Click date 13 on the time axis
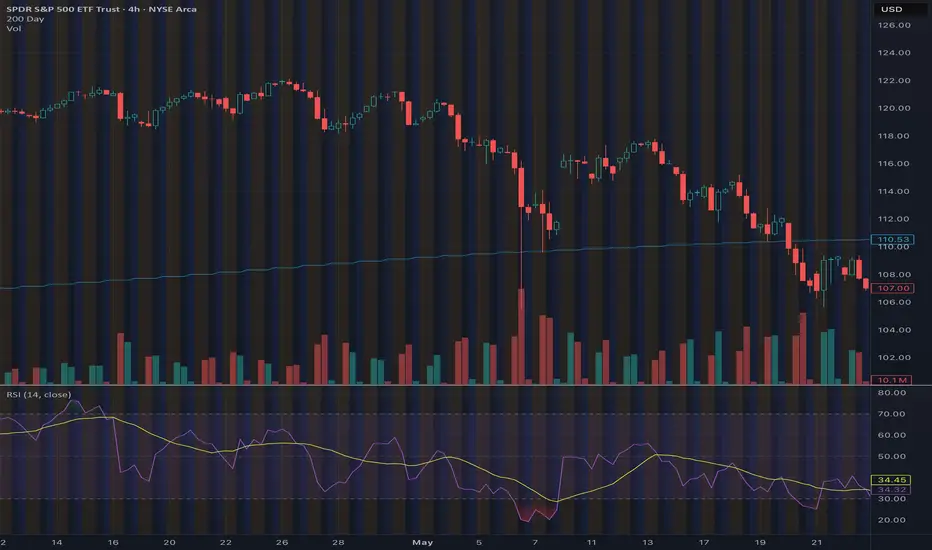The image size is (932, 550). click(647, 542)
